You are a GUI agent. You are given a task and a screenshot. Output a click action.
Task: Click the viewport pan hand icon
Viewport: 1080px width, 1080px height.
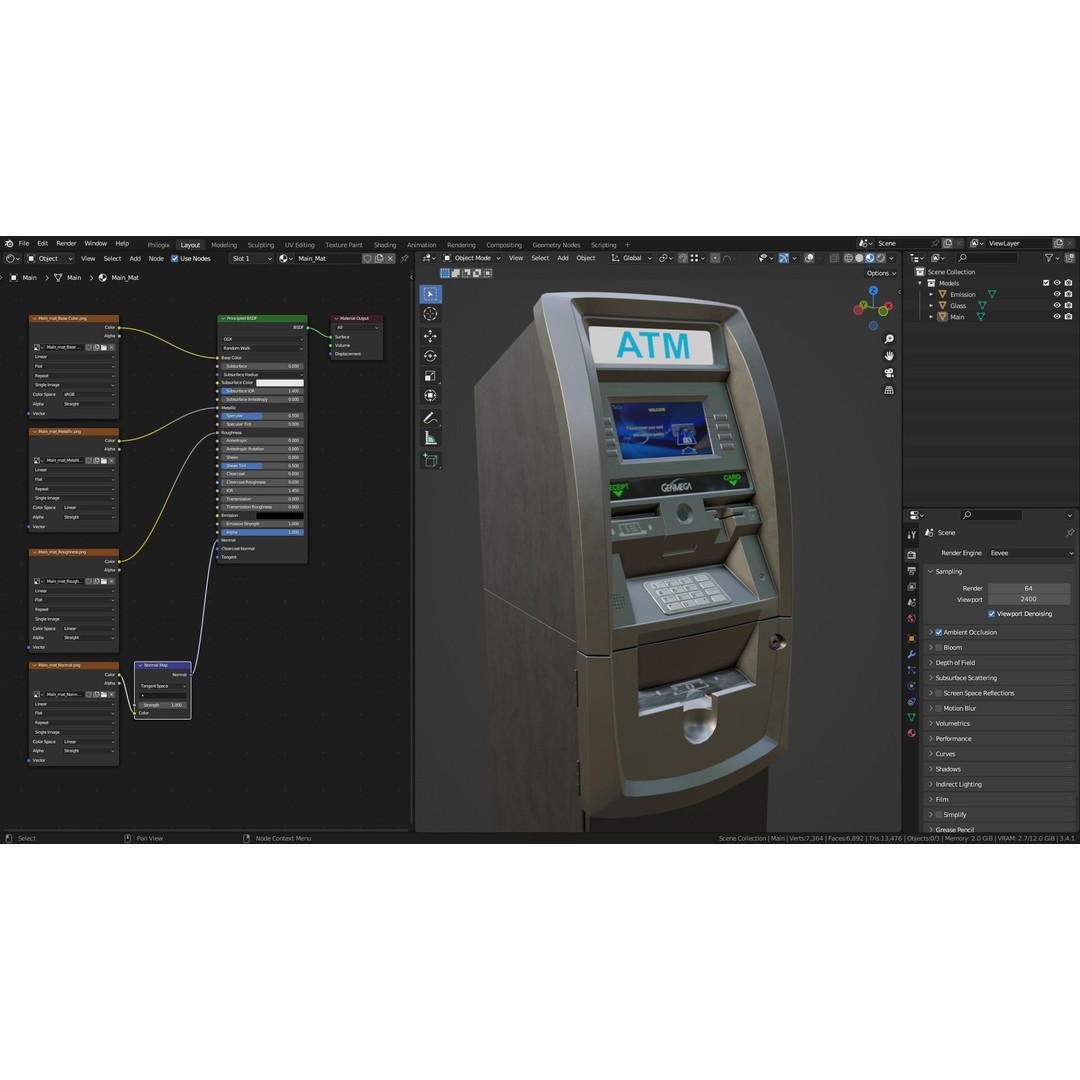(889, 356)
